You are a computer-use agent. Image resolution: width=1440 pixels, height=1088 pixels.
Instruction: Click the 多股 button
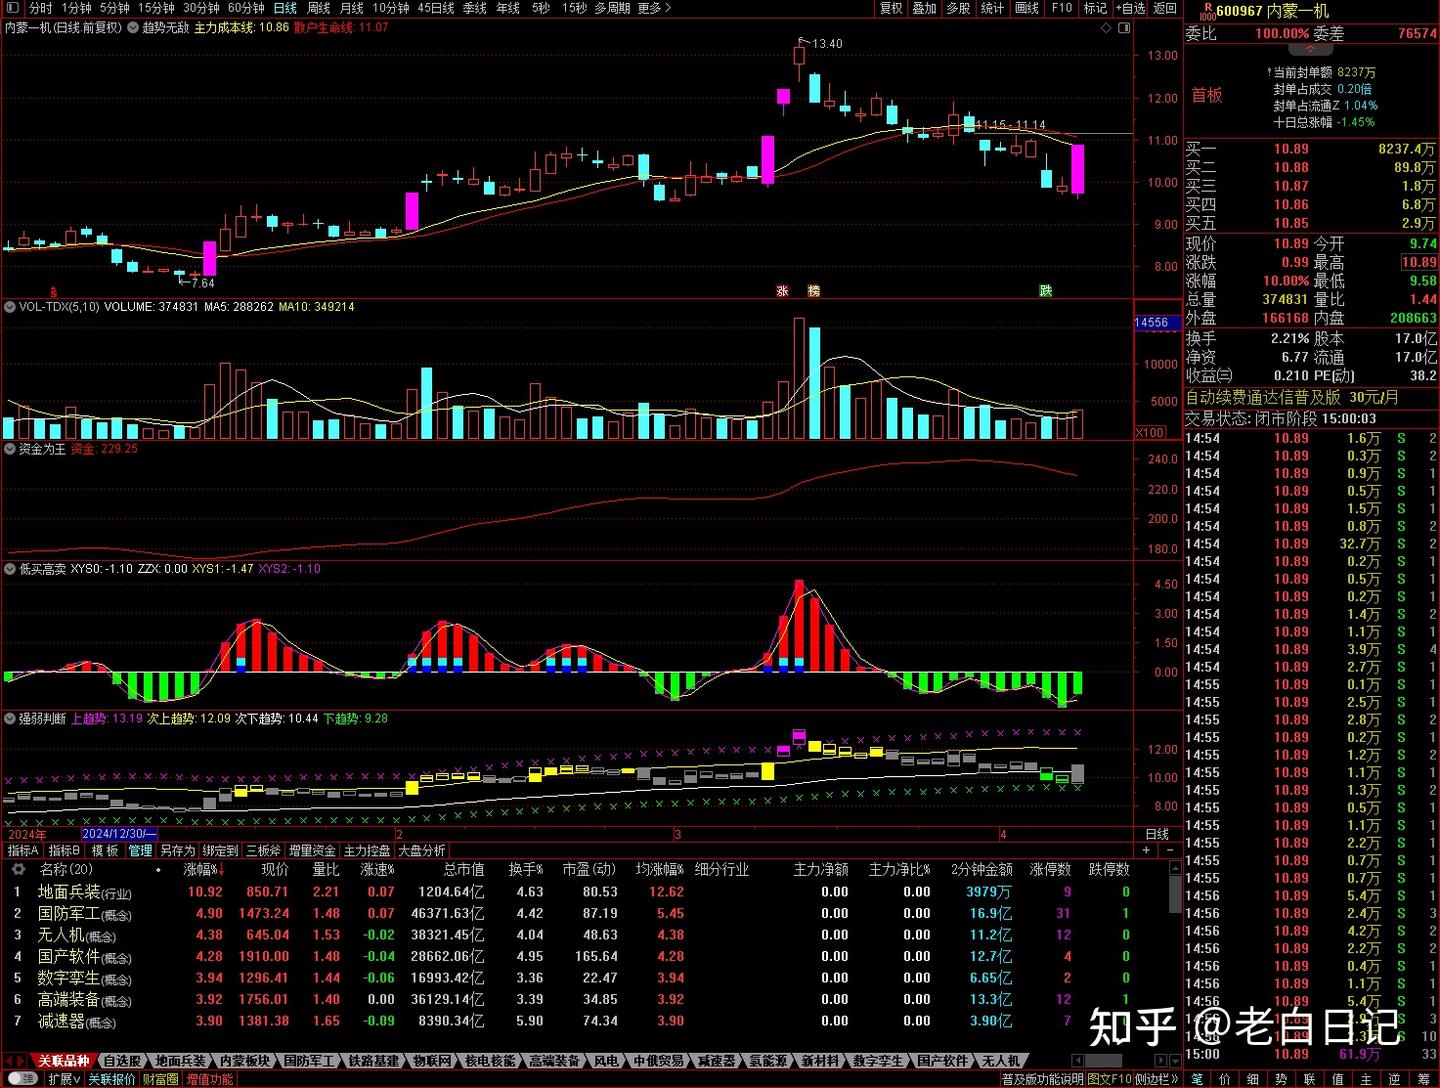click(x=958, y=8)
